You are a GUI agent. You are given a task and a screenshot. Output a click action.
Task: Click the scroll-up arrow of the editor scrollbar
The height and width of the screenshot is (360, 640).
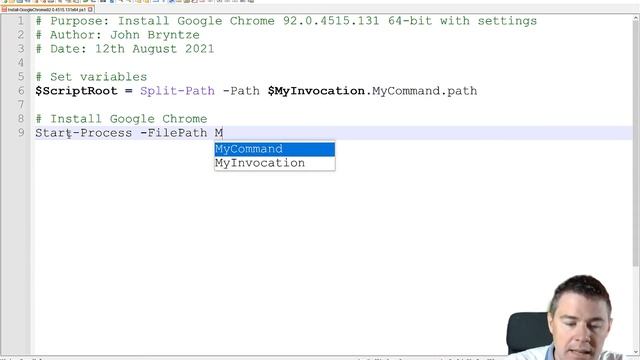[636, 18]
